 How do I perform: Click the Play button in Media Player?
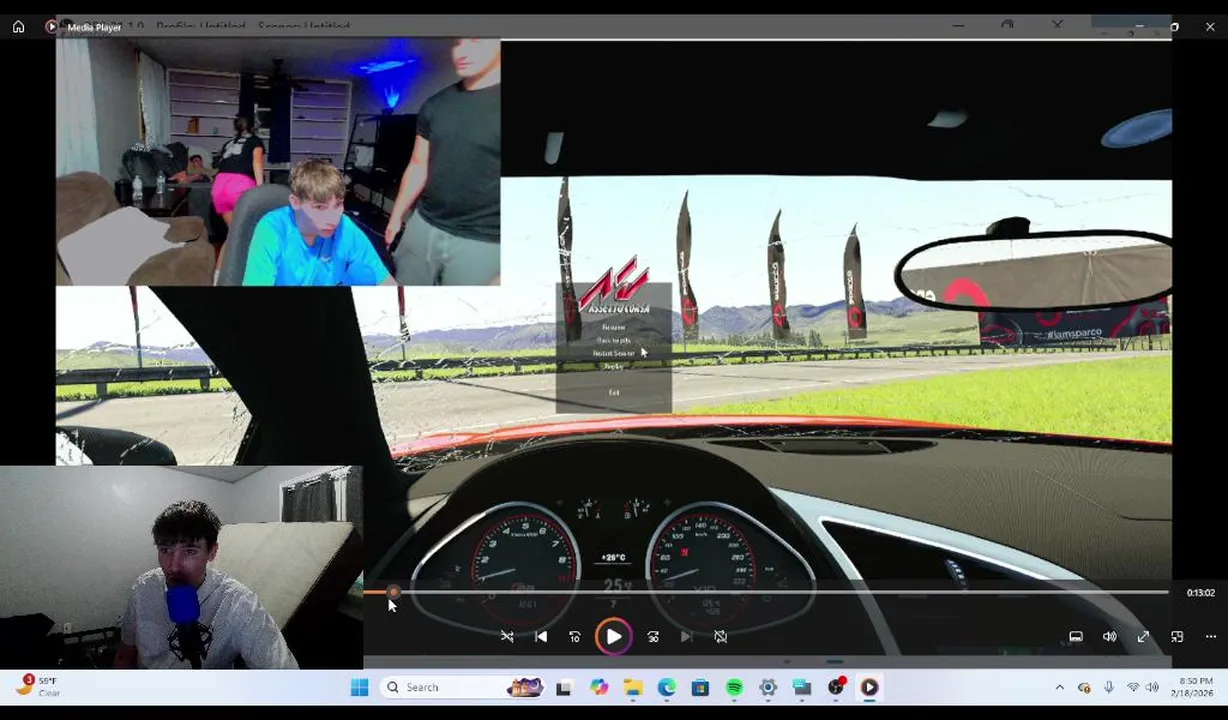(614, 637)
